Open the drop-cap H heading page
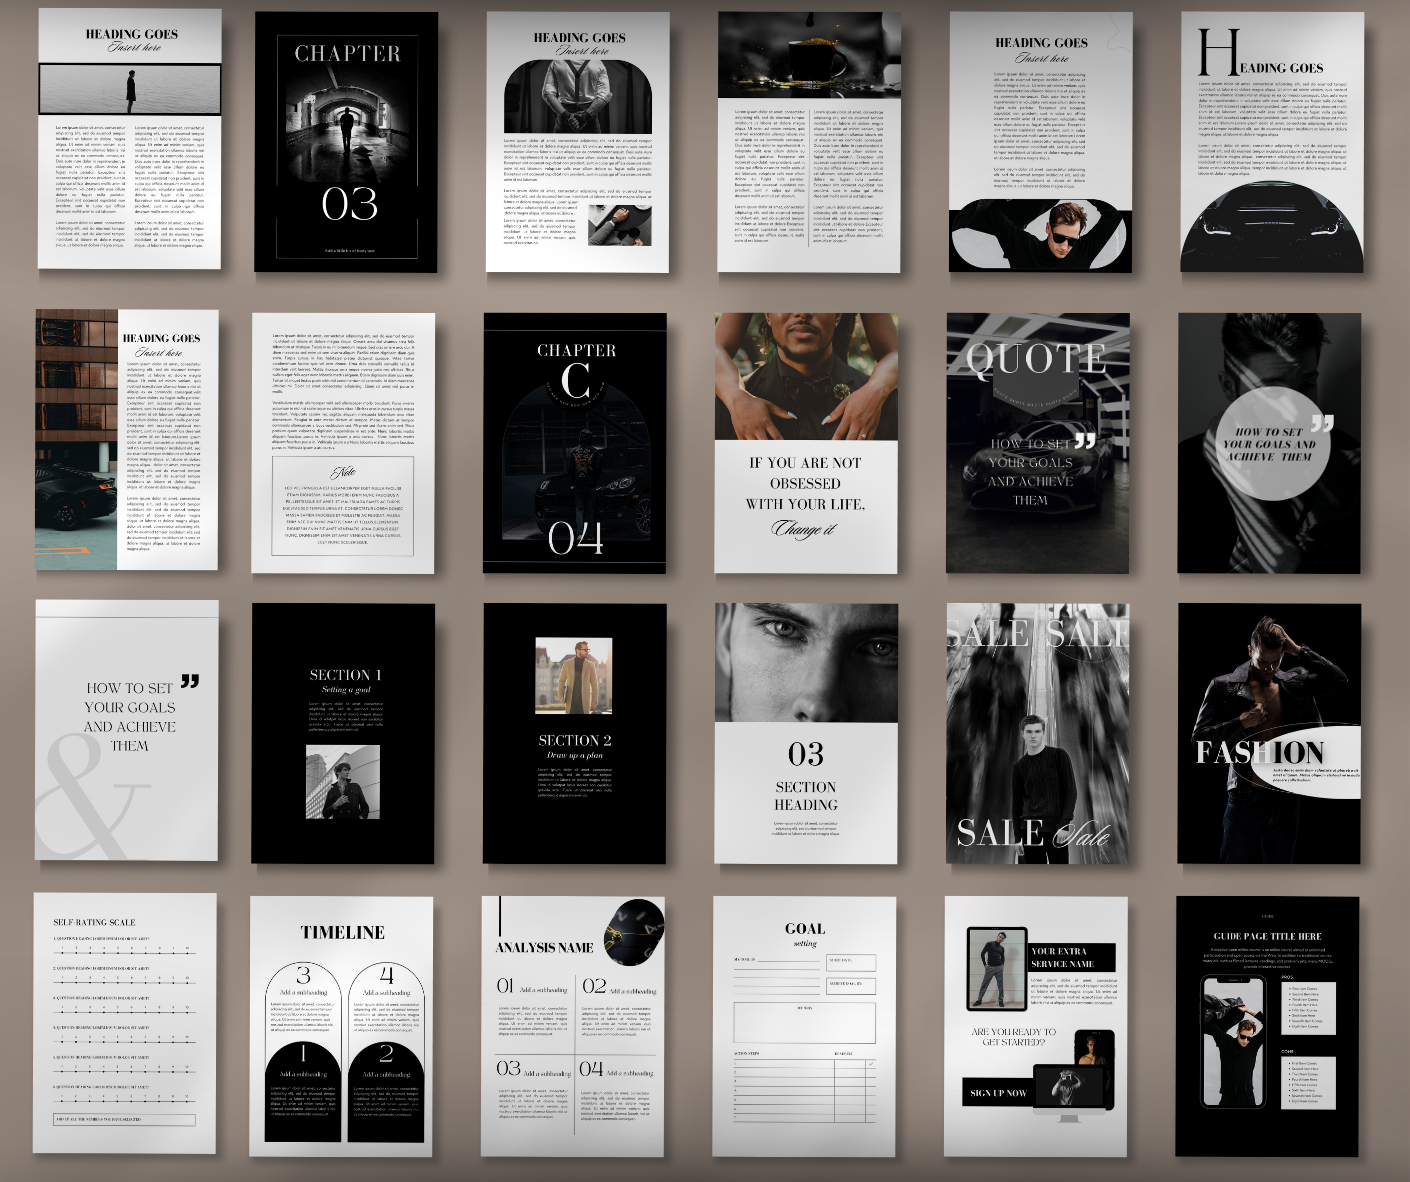 (1272, 142)
